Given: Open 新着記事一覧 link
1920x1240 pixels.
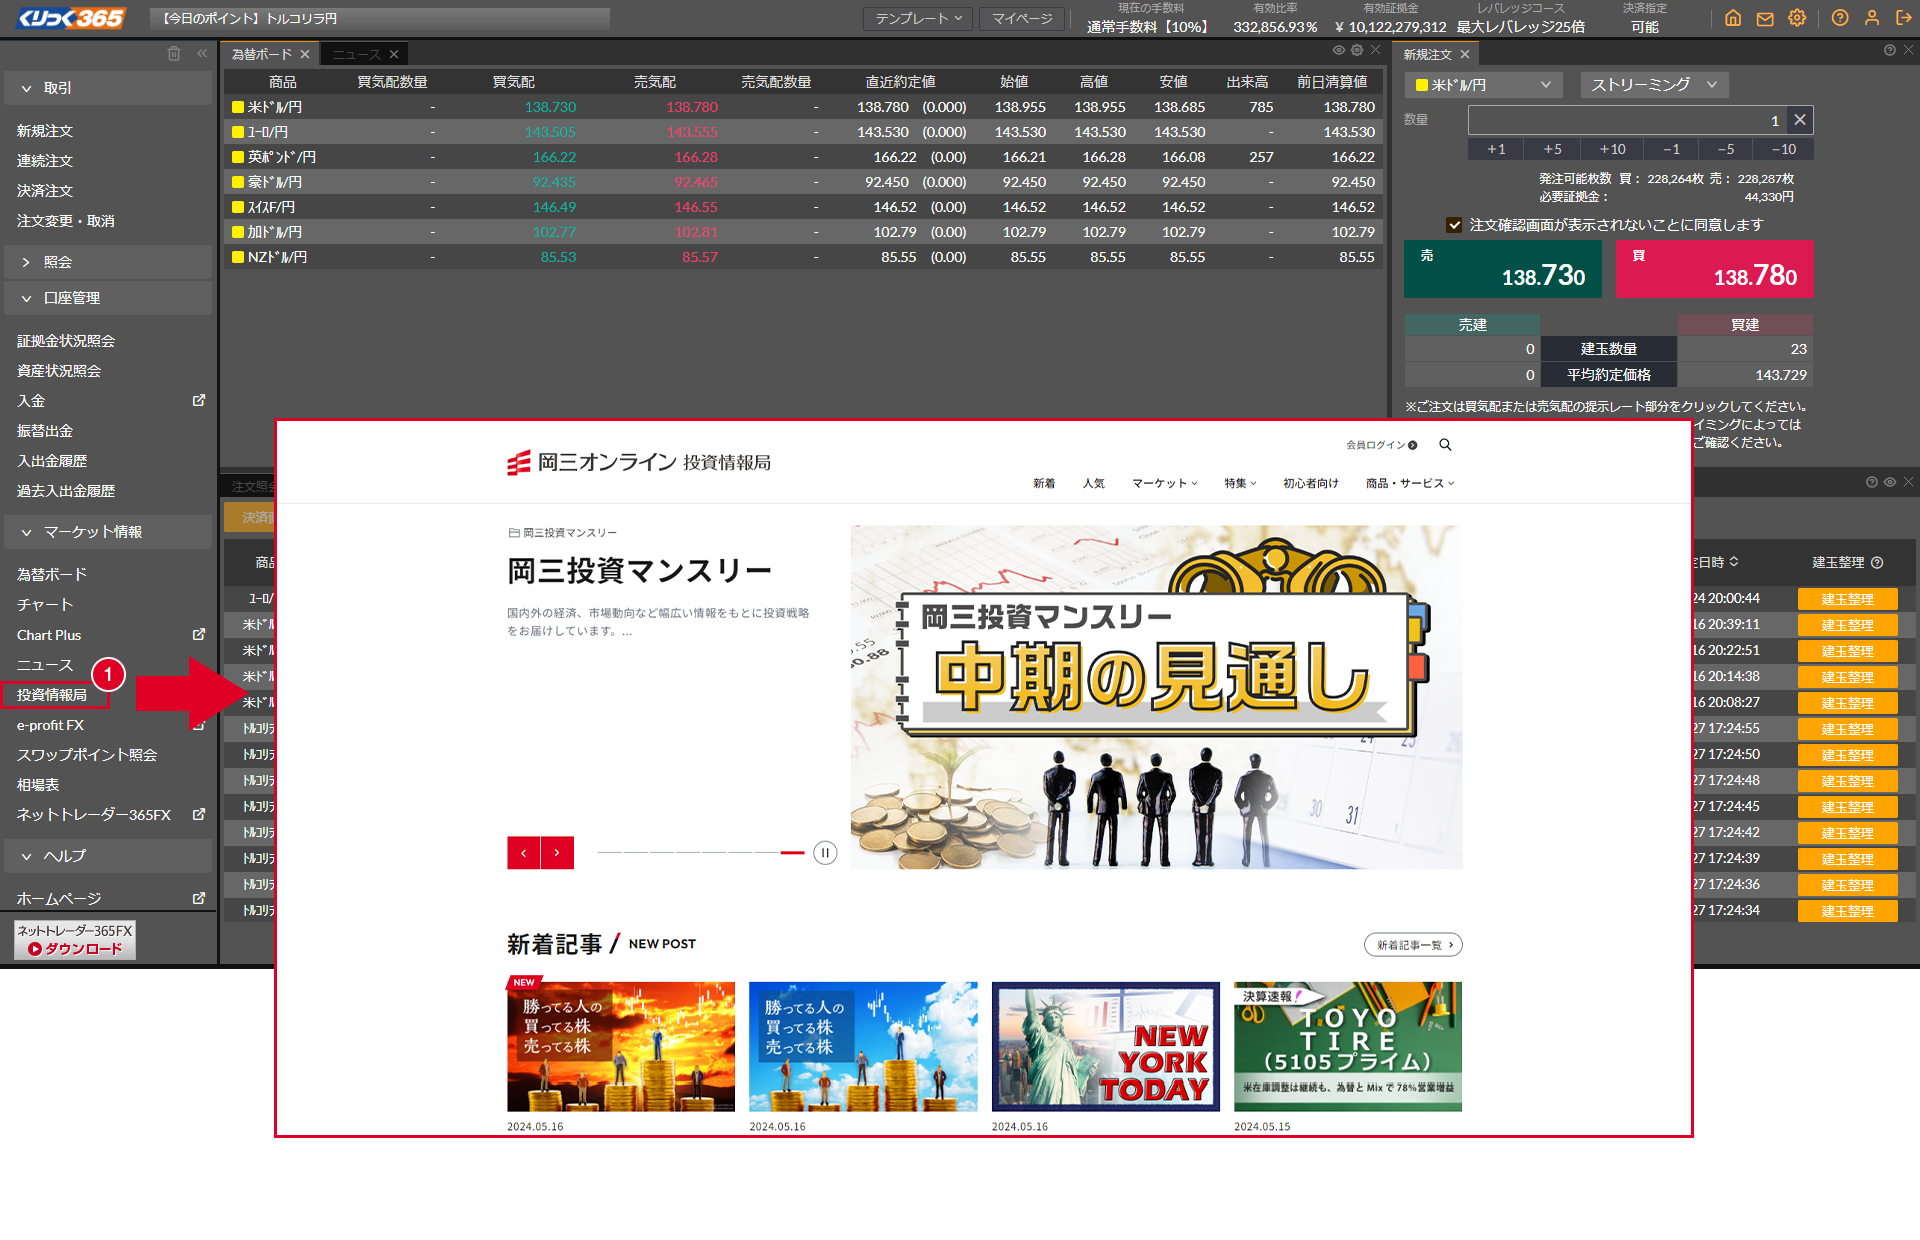Looking at the screenshot, I should (x=1413, y=945).
